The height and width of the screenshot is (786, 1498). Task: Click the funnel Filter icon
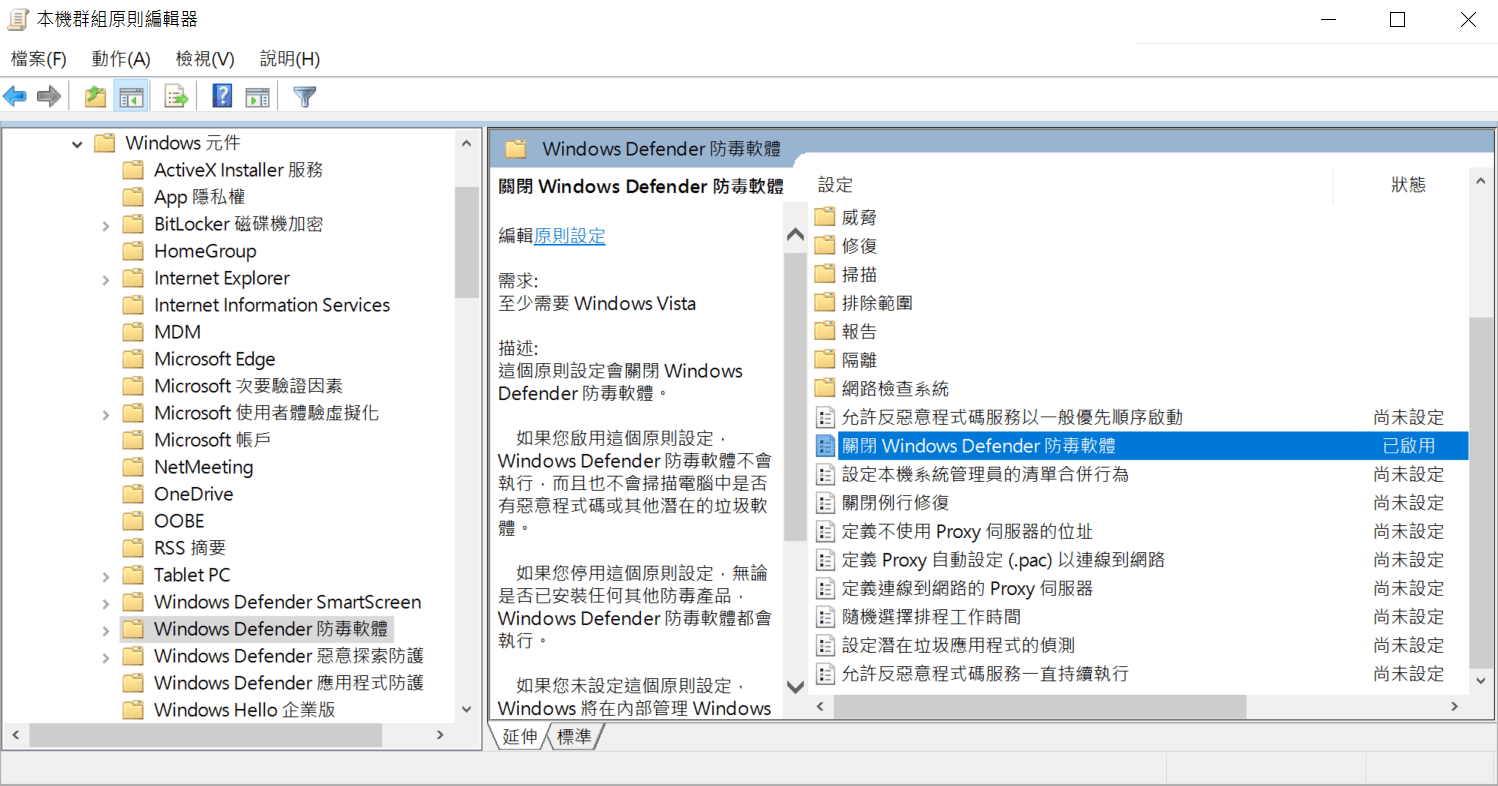(x=305, y=97)
